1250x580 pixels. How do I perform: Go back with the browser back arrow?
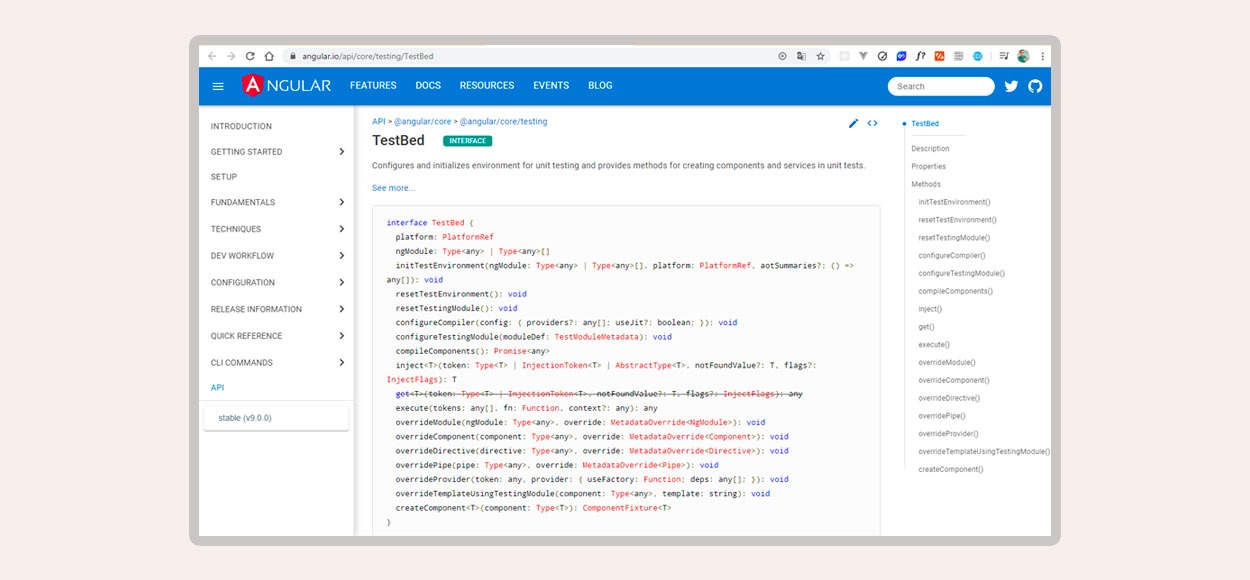[x=212, y=56]
